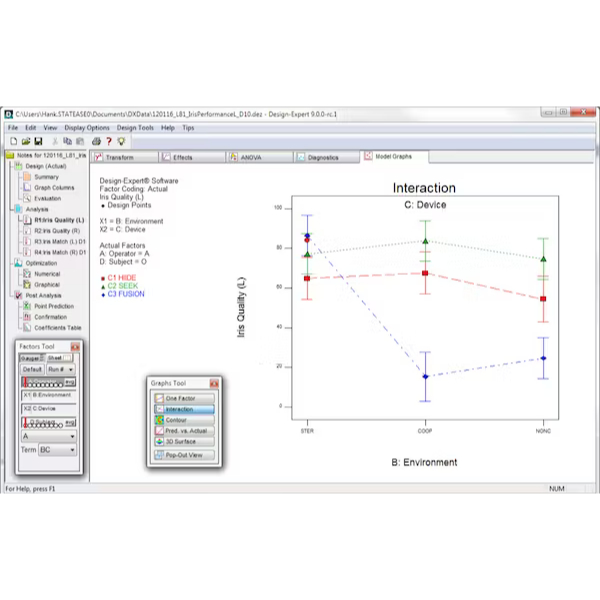Image resolution: width=600 pixels, height=600 pixels.
Task: Select R1:Iris Quality (L) tree node
Action: (x=59, y=220)
